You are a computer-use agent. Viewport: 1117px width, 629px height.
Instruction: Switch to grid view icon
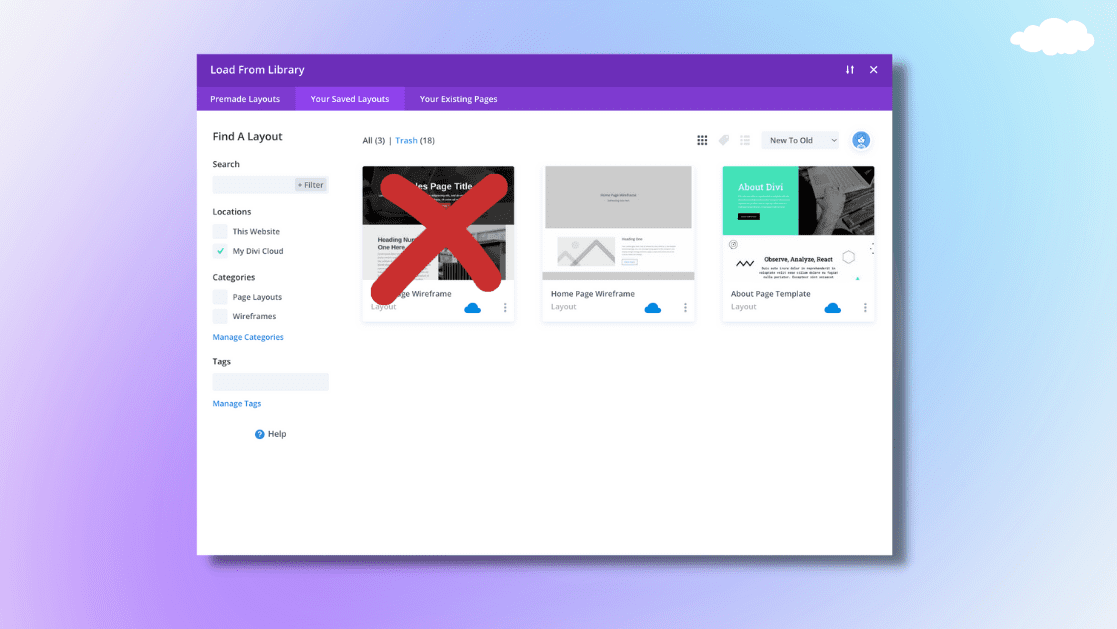(x=702, y=141)
